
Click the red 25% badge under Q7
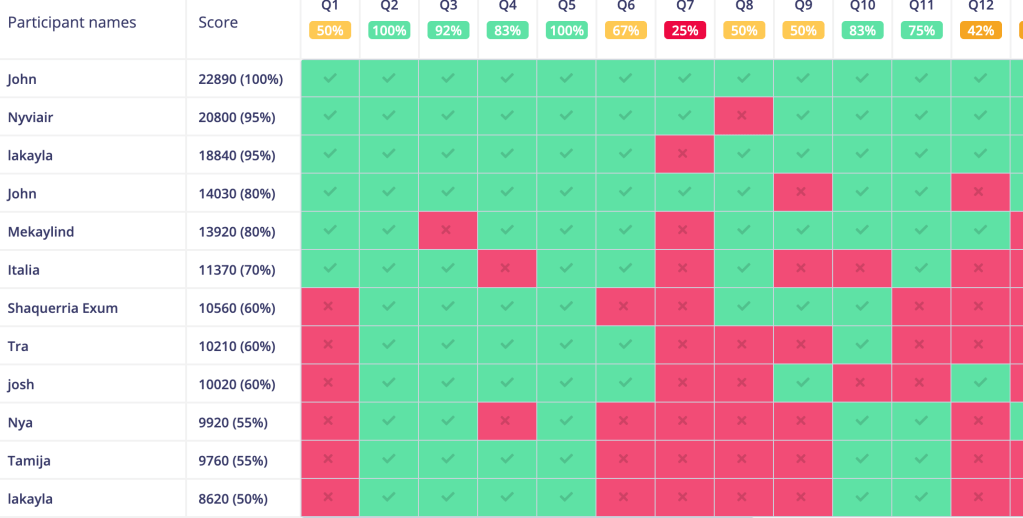(x=684, y=31)
